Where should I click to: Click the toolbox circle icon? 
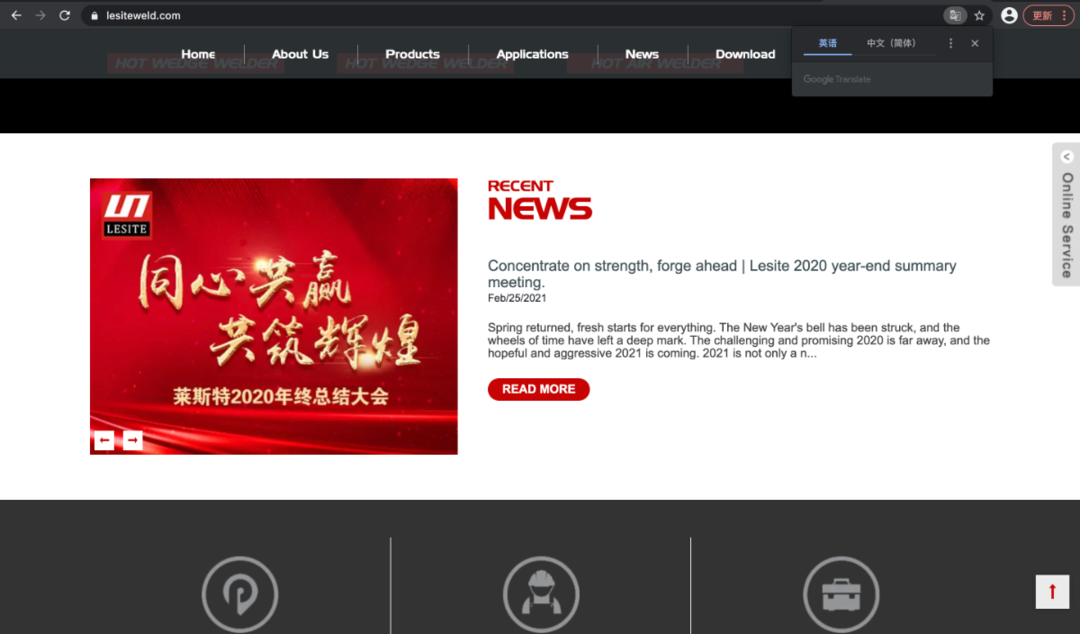pyautogui.click(x=841, y=594)
